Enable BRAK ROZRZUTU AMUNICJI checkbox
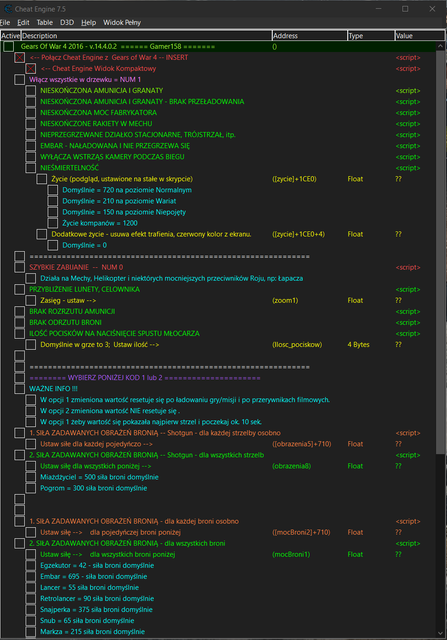This screenshot has width=447, height=640. click(20, 311)
